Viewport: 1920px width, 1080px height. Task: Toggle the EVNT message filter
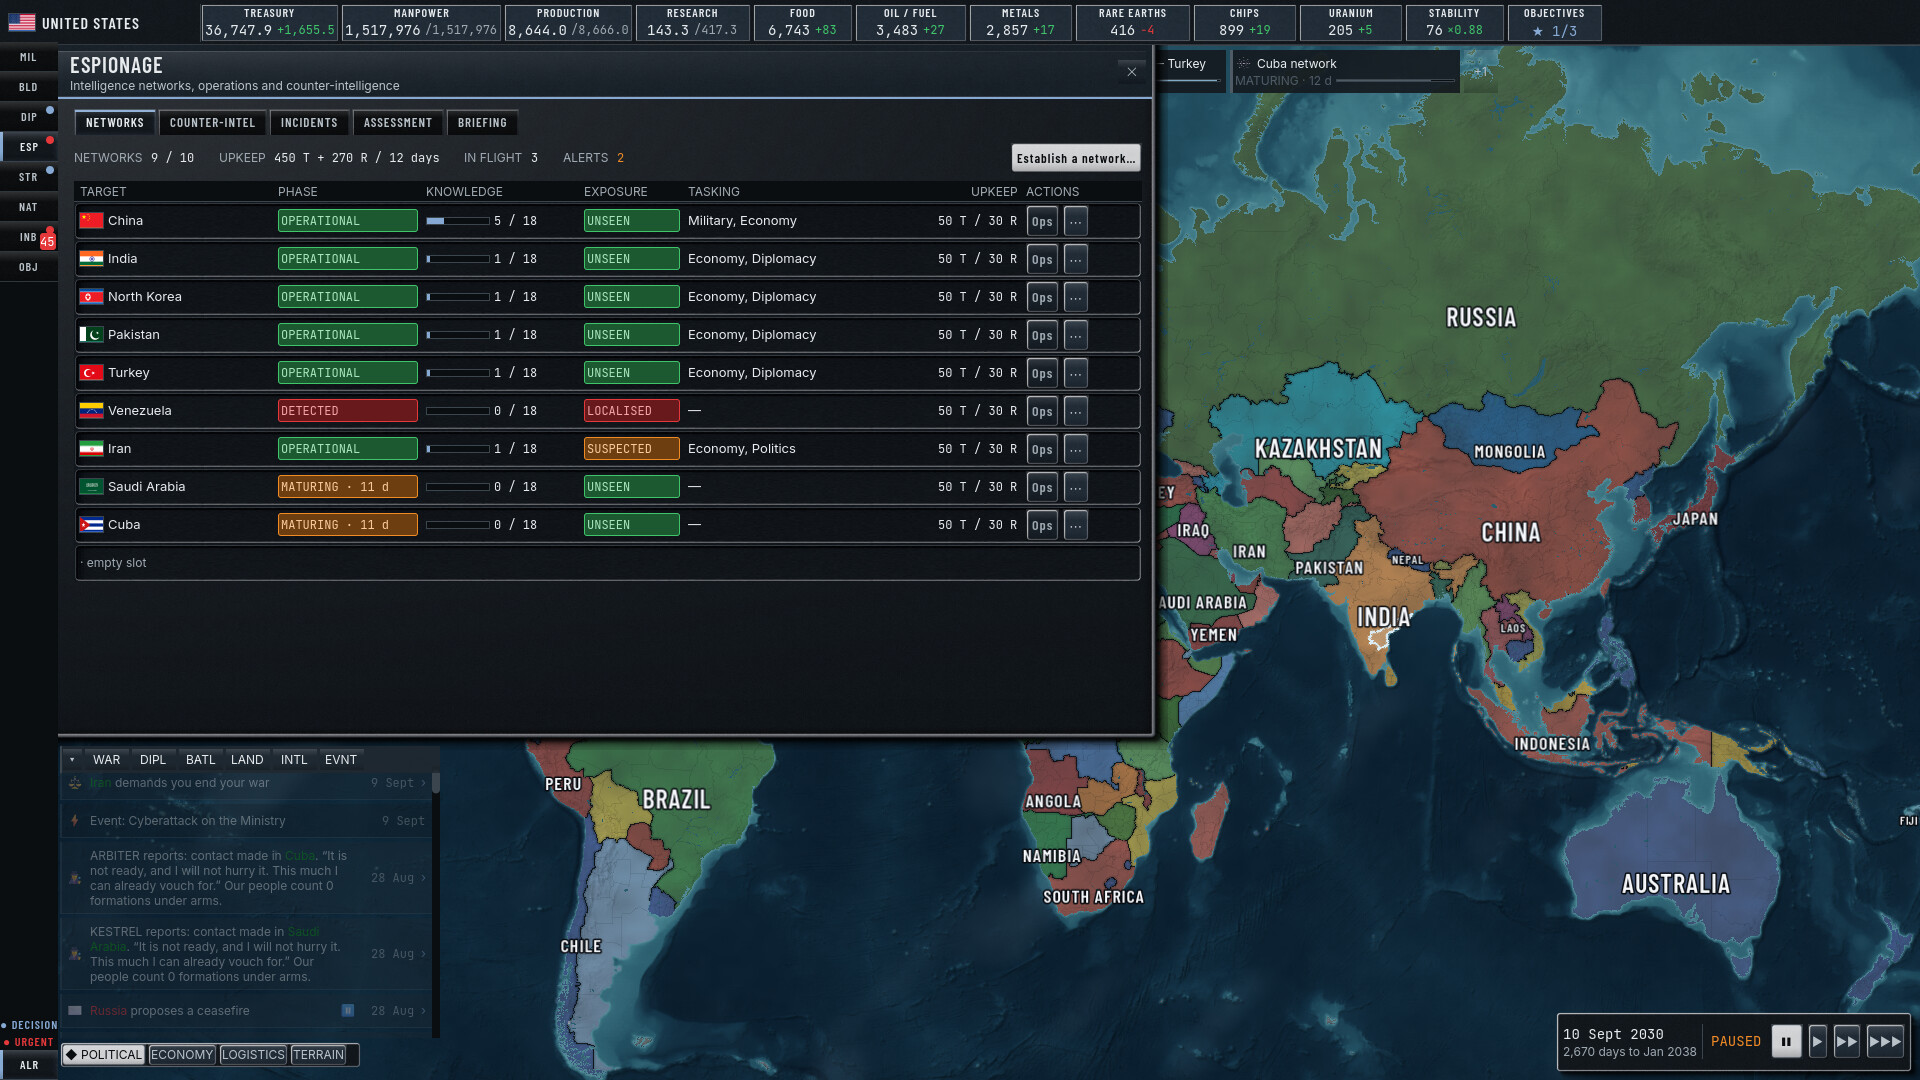pos(341,760)
